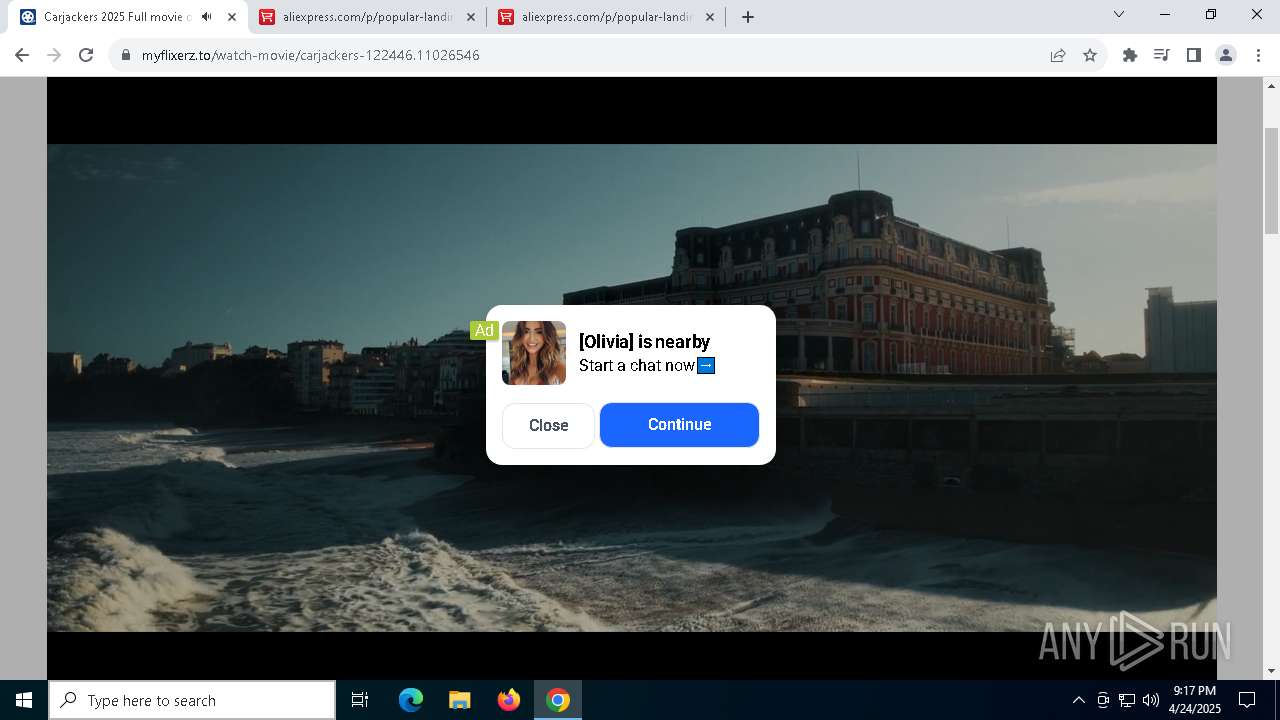
Task: Open the Chrome three-dot menu
Action: point(1258,55)
